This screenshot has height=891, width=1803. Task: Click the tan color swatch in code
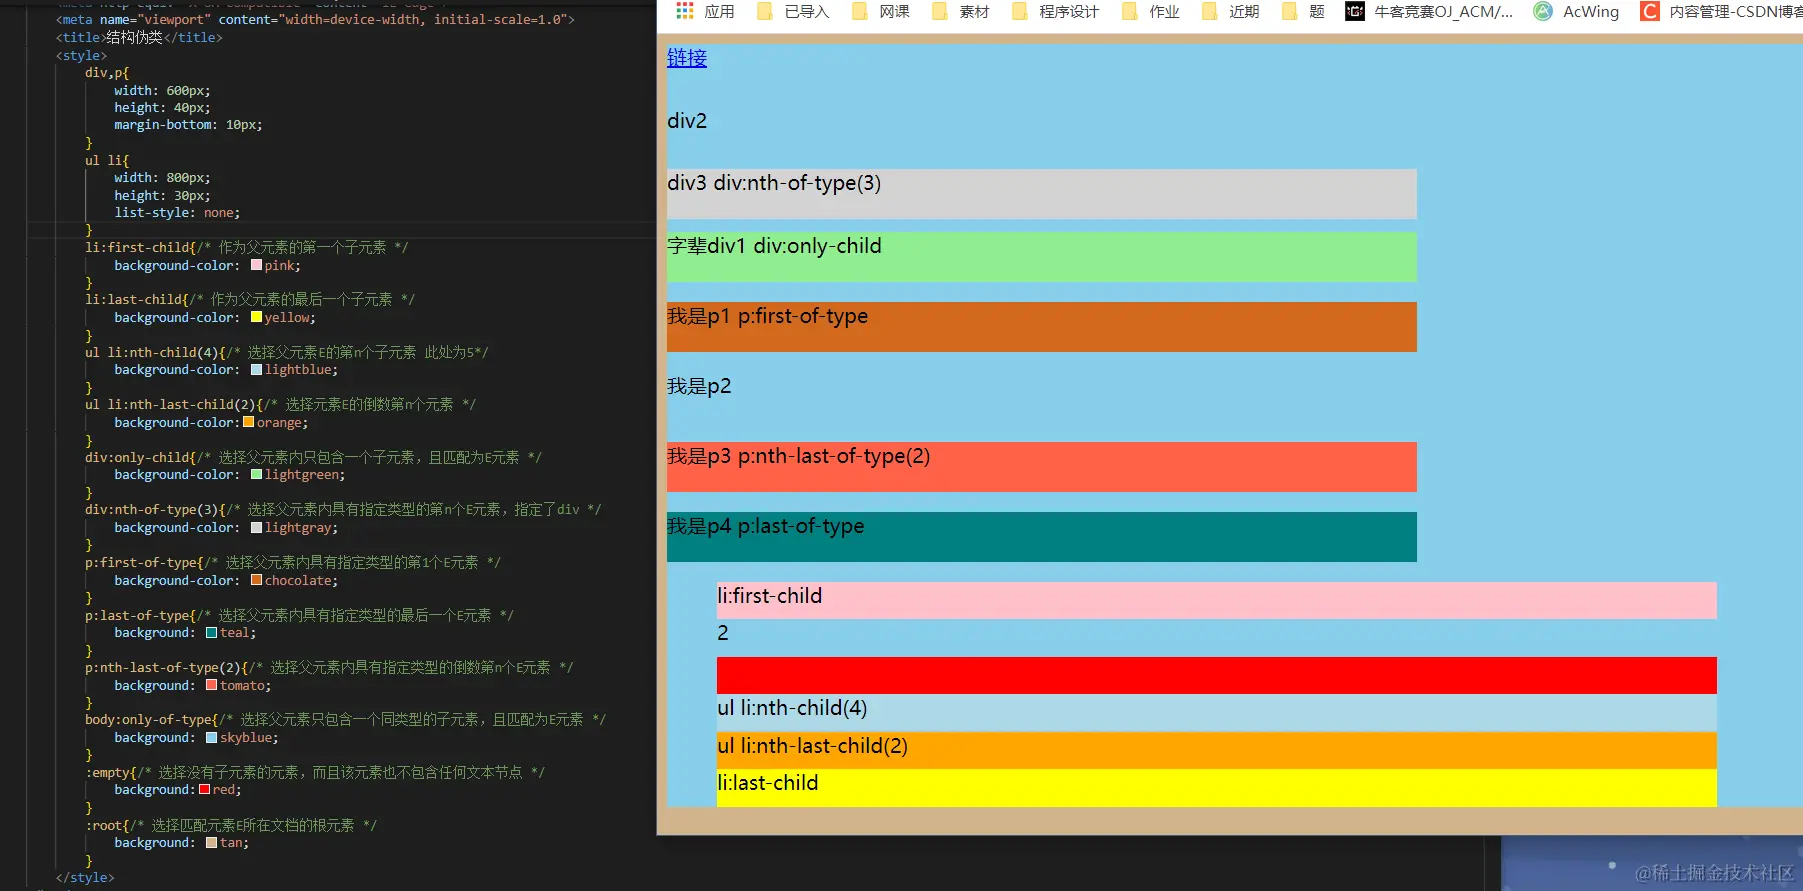[x=212, y=842]
